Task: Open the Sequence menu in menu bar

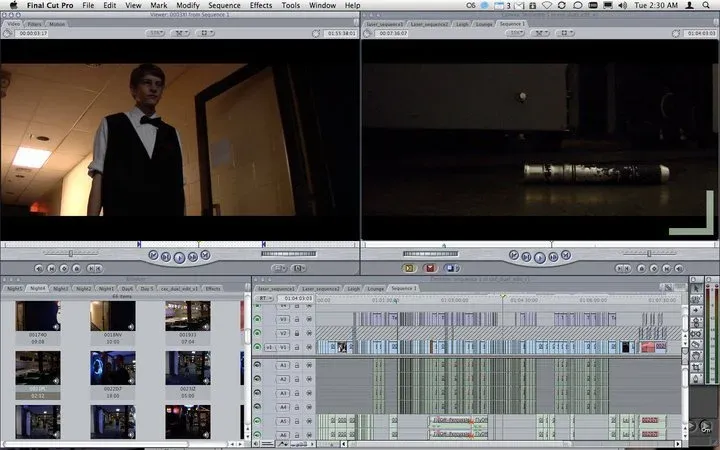Action: [224, 6]
